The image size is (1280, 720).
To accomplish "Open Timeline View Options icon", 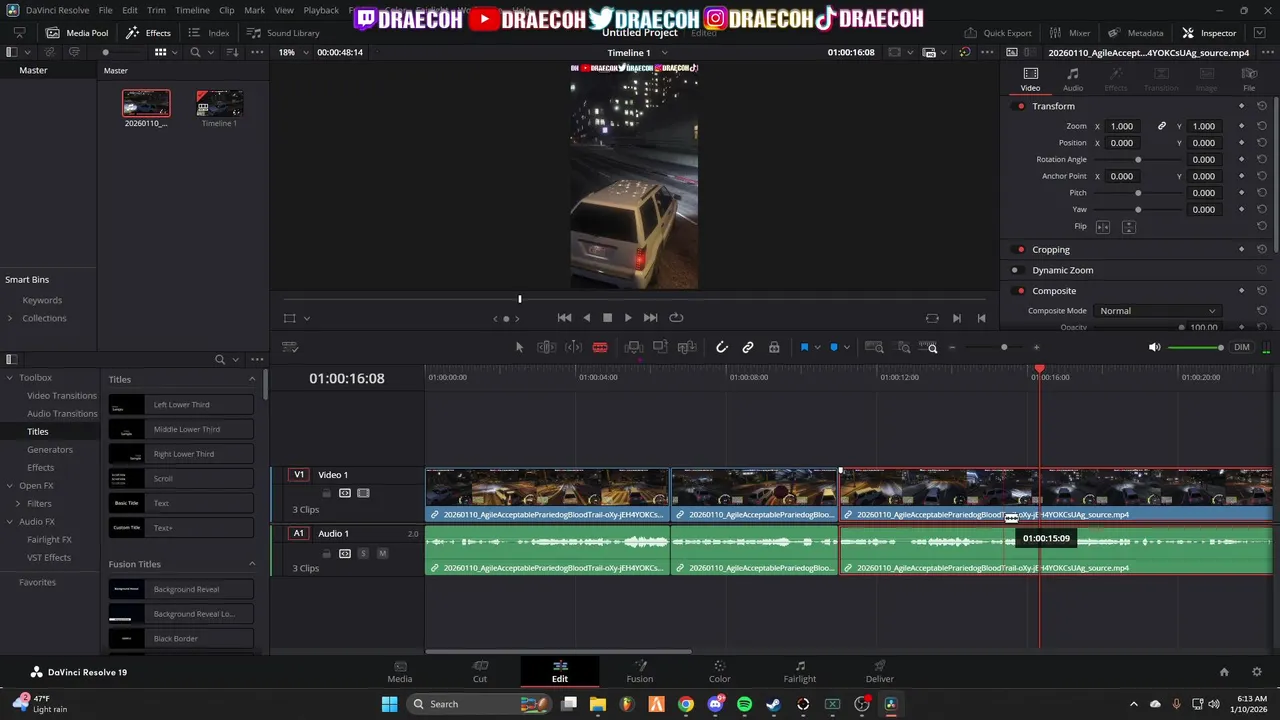I will [290, 347].
